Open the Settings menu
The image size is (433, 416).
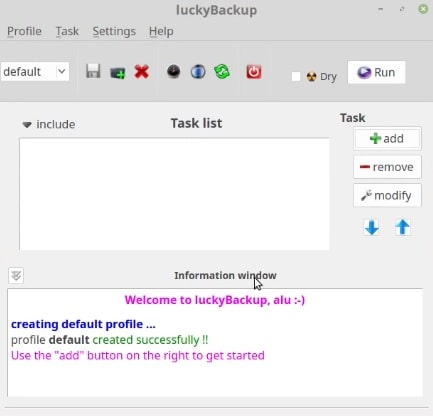coord(114,31)
